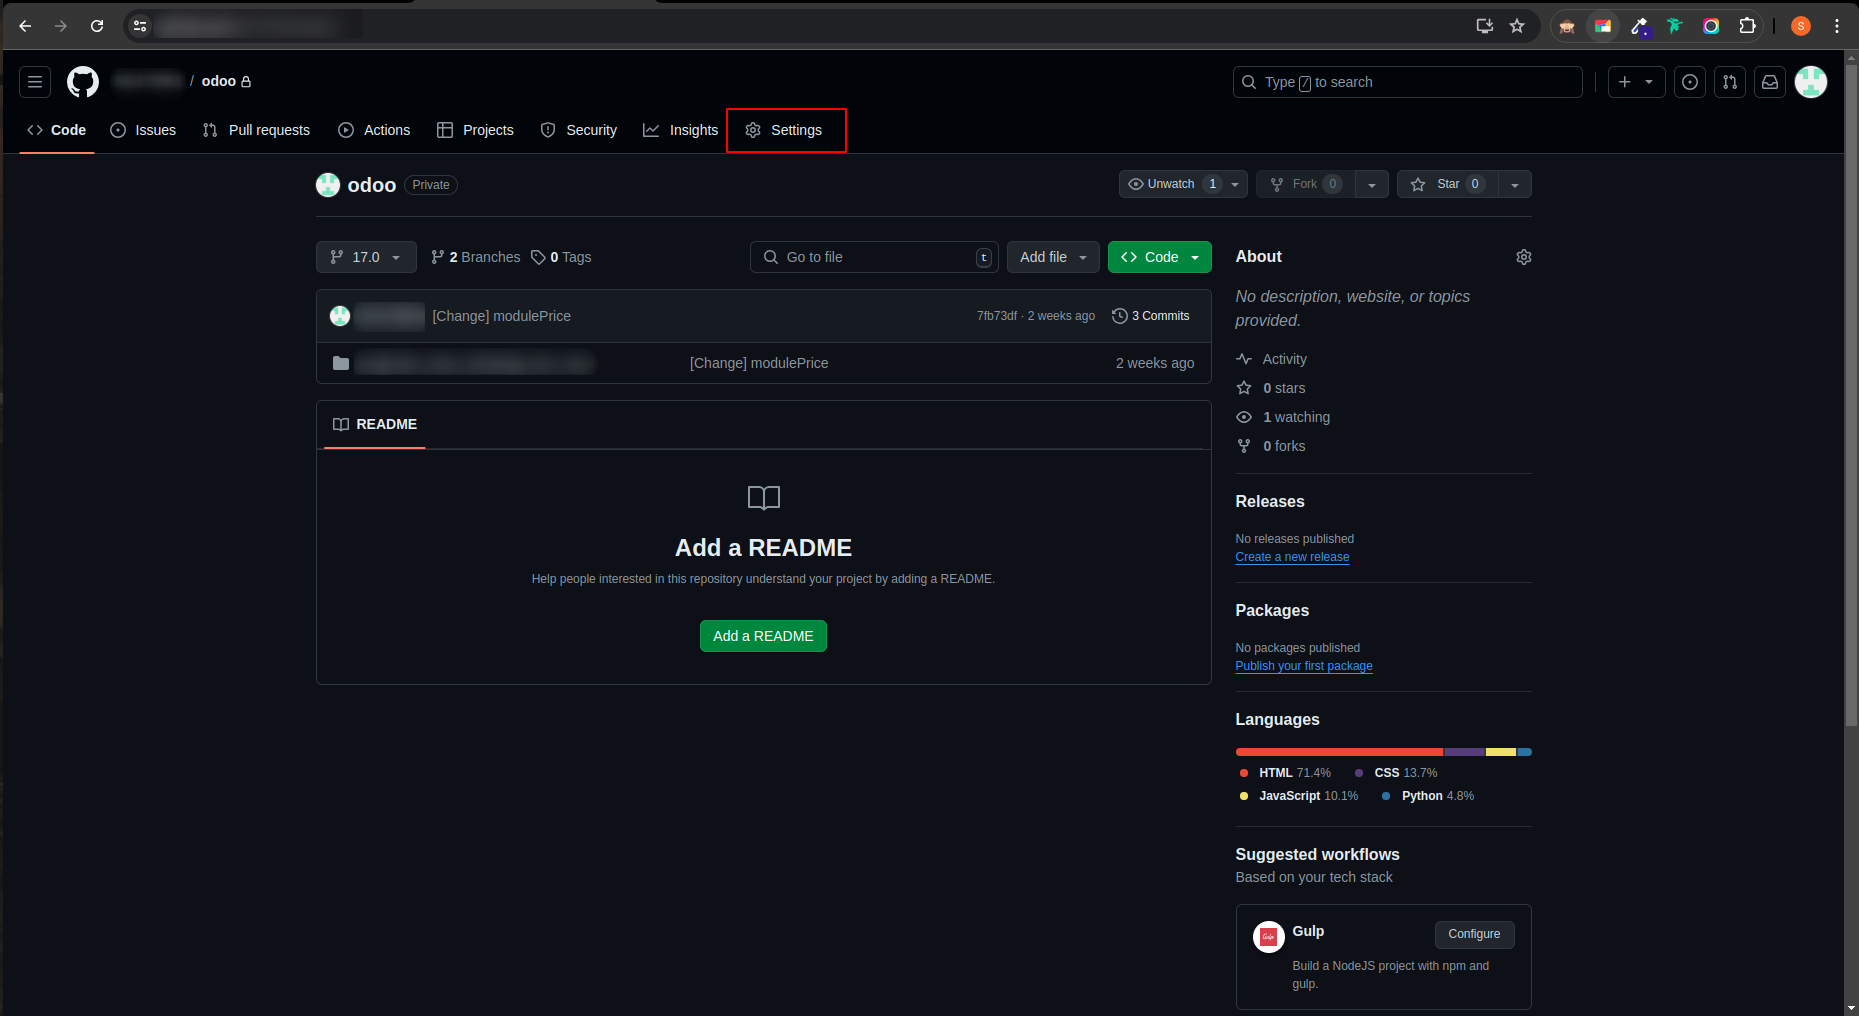
Task: Click the Chrome profile avatar icon
Action: coord(1801,26)
